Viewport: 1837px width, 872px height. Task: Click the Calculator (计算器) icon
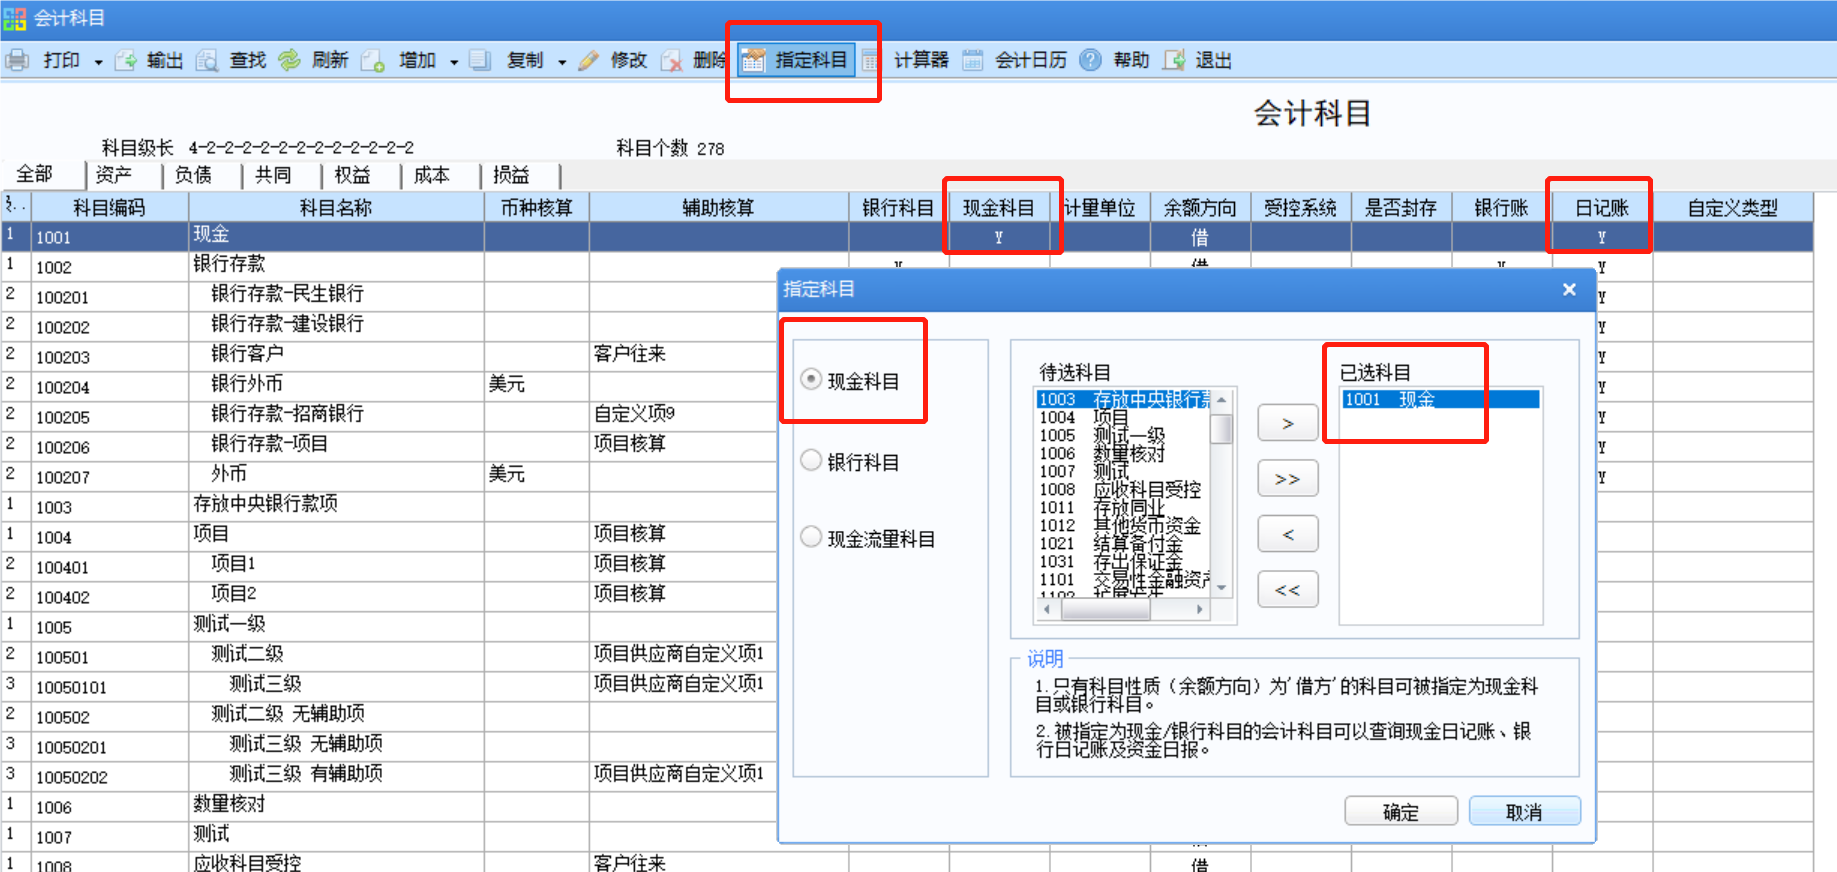pyautogui.click(x=870, y=60)
